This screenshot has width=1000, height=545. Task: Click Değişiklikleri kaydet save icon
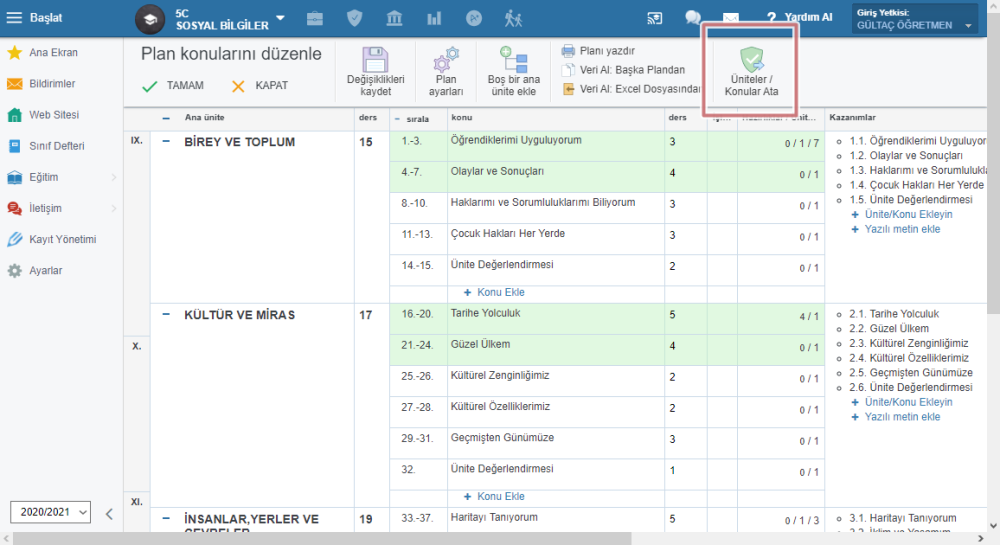376,71
